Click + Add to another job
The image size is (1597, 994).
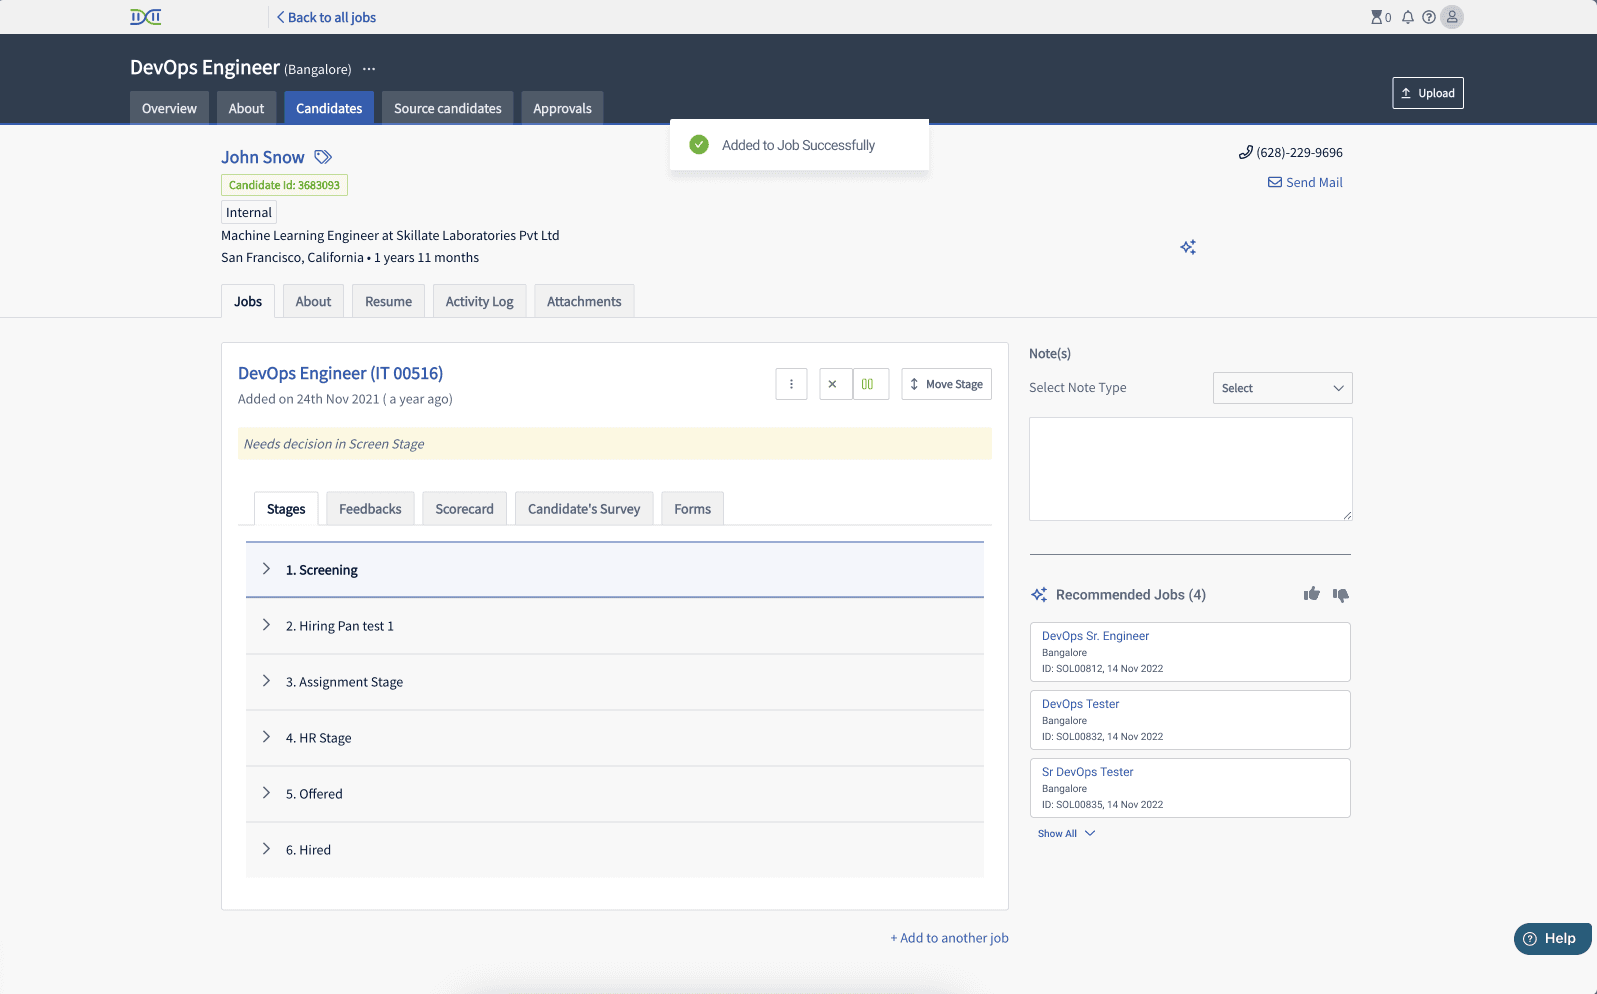click(x=949, y=938)
